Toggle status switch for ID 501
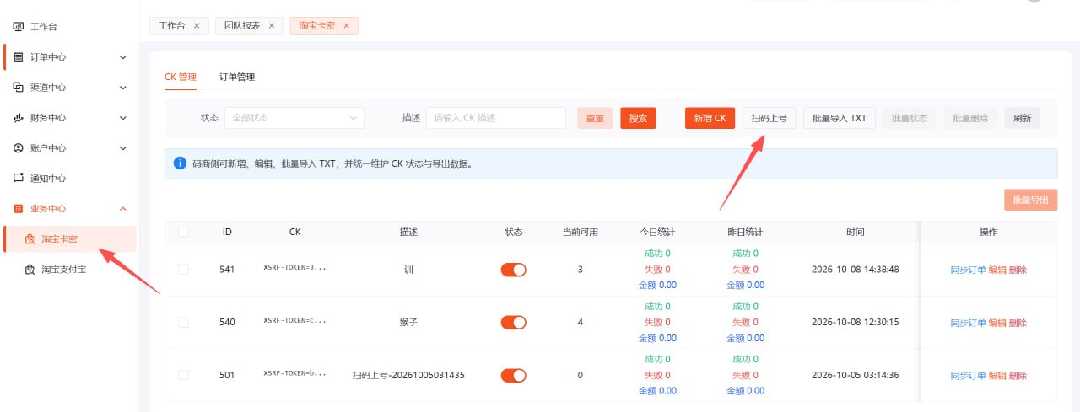1080x412 pixels. (x=514, y=375)
